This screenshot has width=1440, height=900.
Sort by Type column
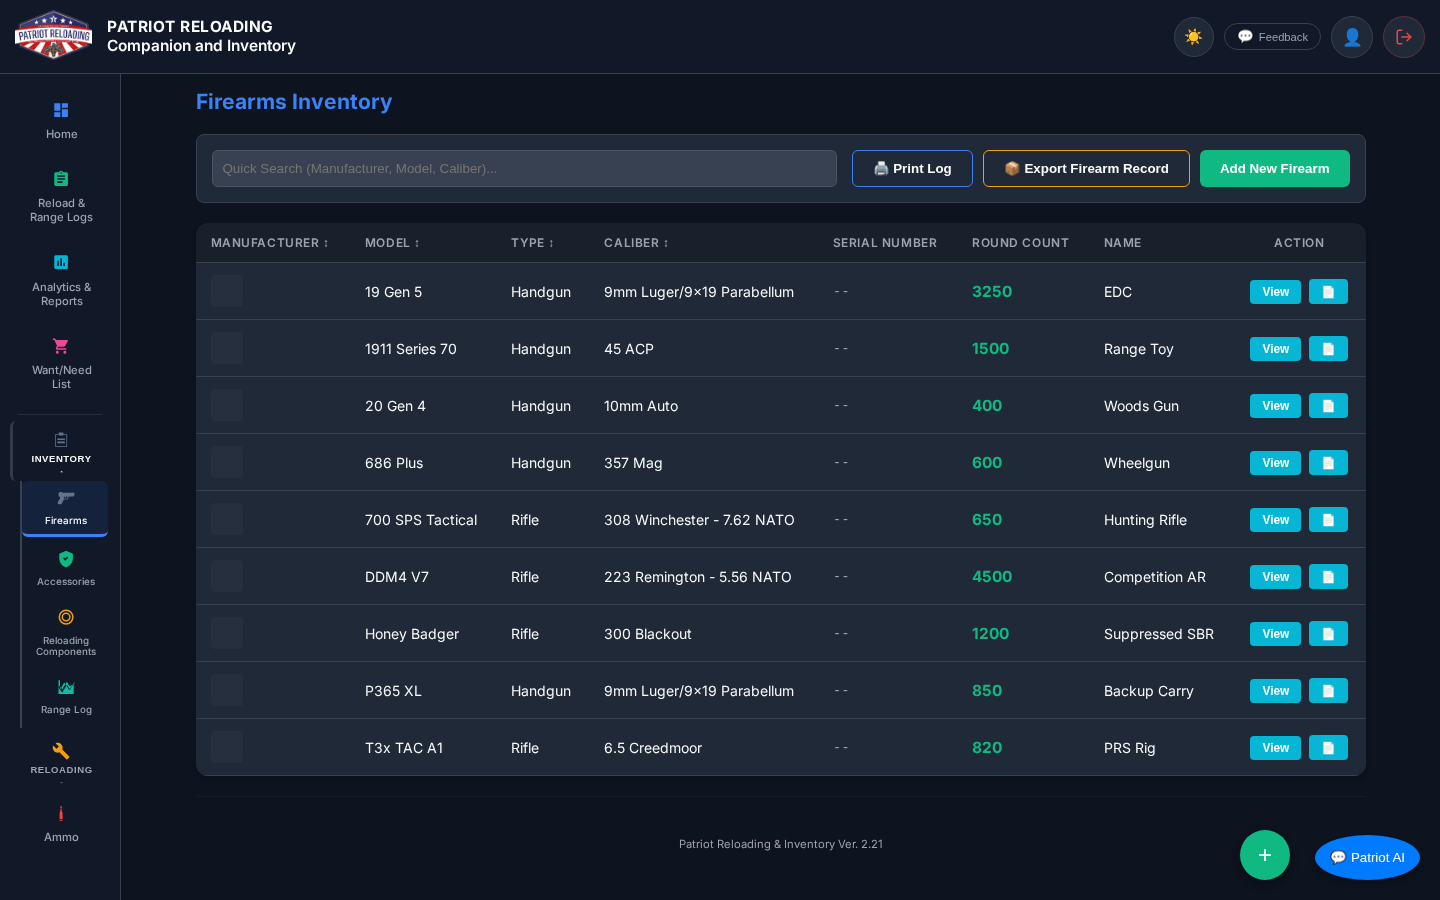[532, 243]
